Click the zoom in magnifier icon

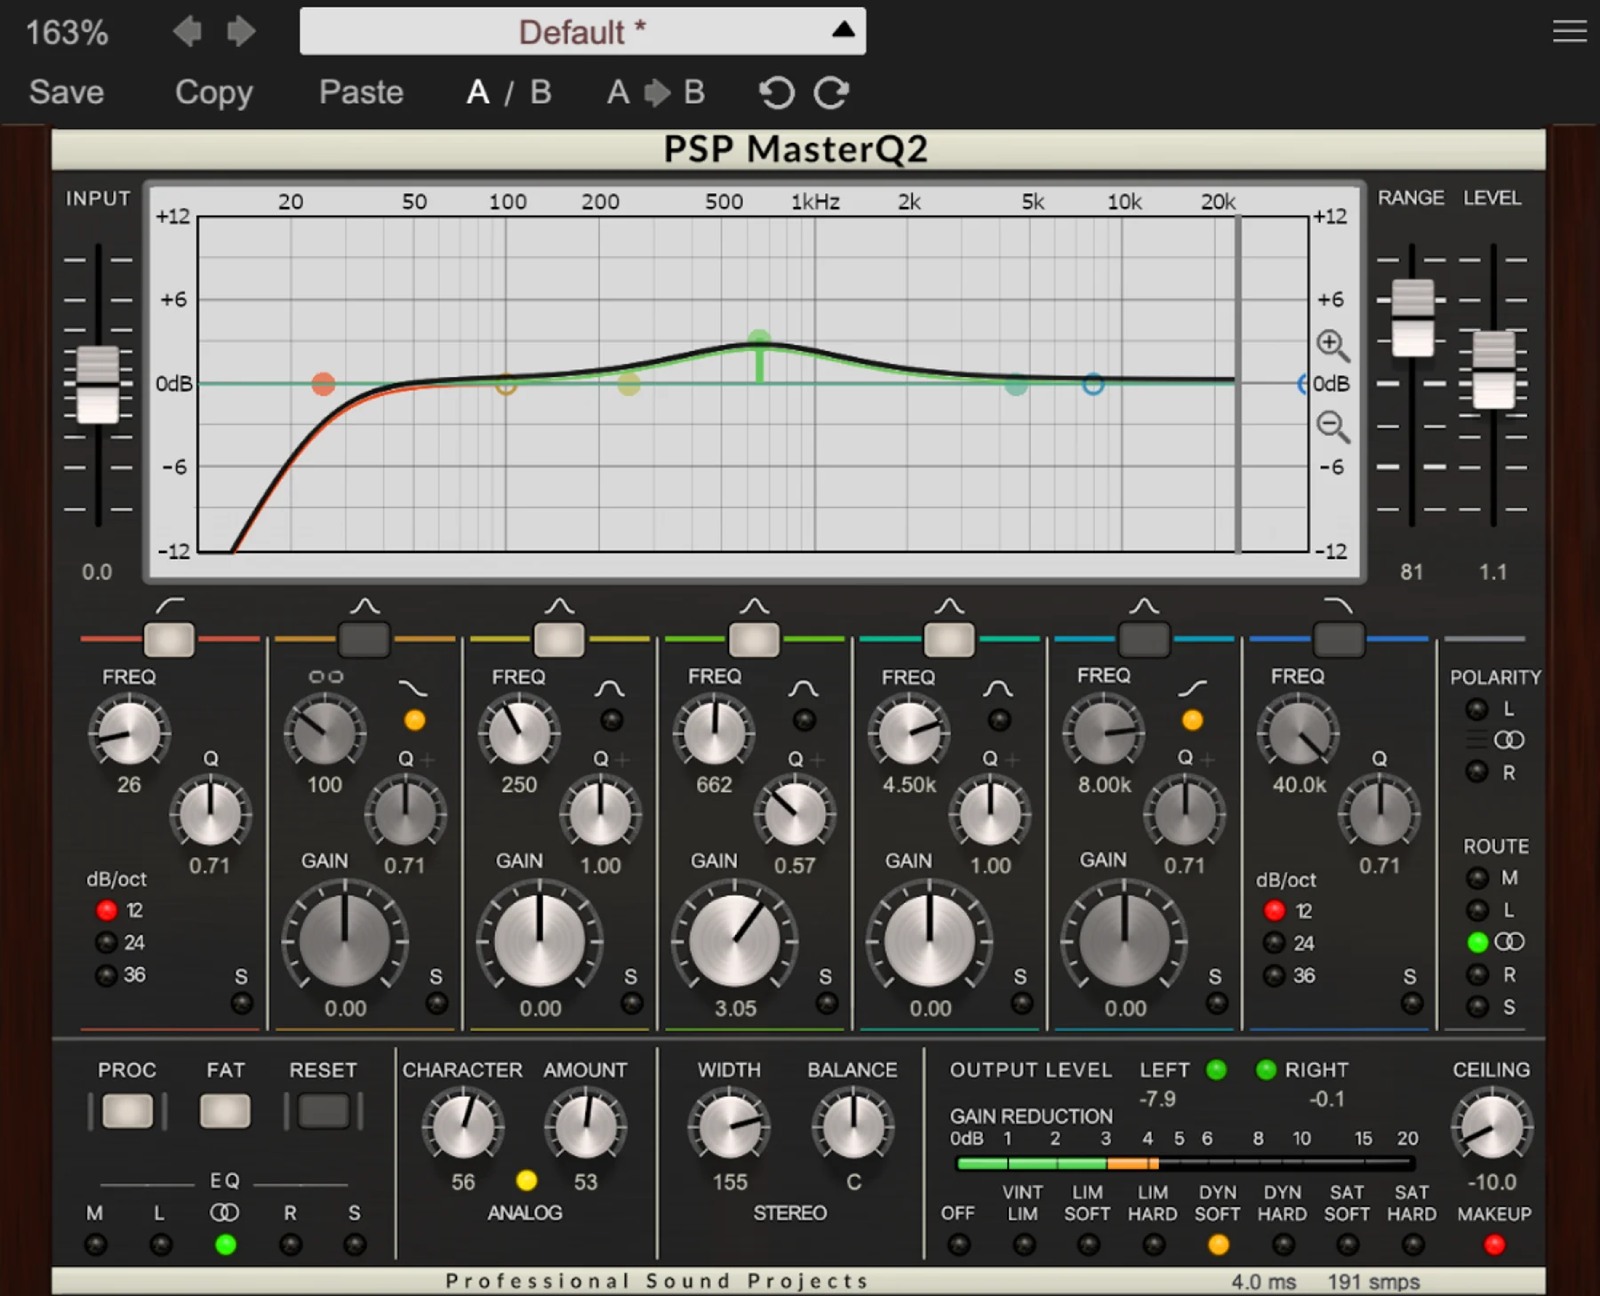1331,345
